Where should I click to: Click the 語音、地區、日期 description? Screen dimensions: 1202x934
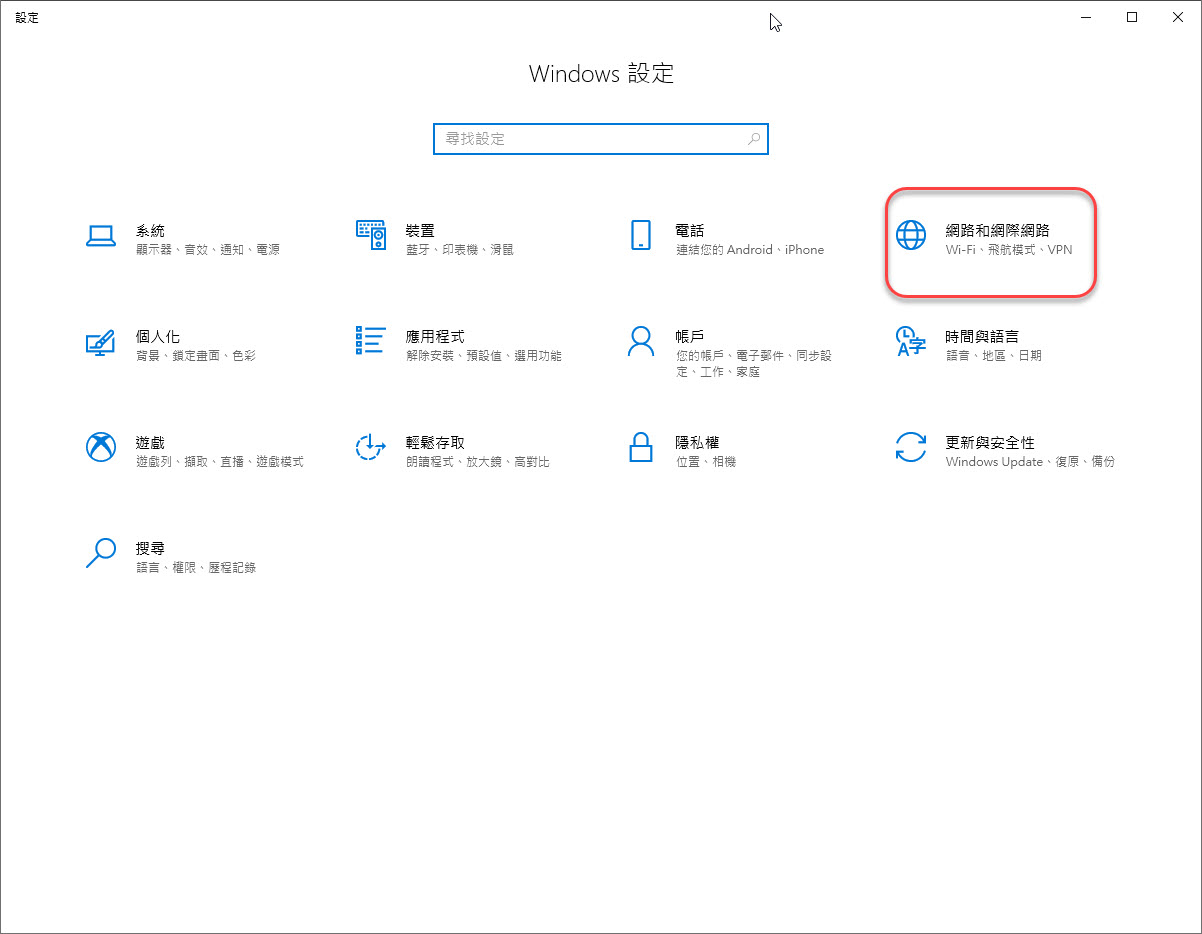[x=994, y=356]
